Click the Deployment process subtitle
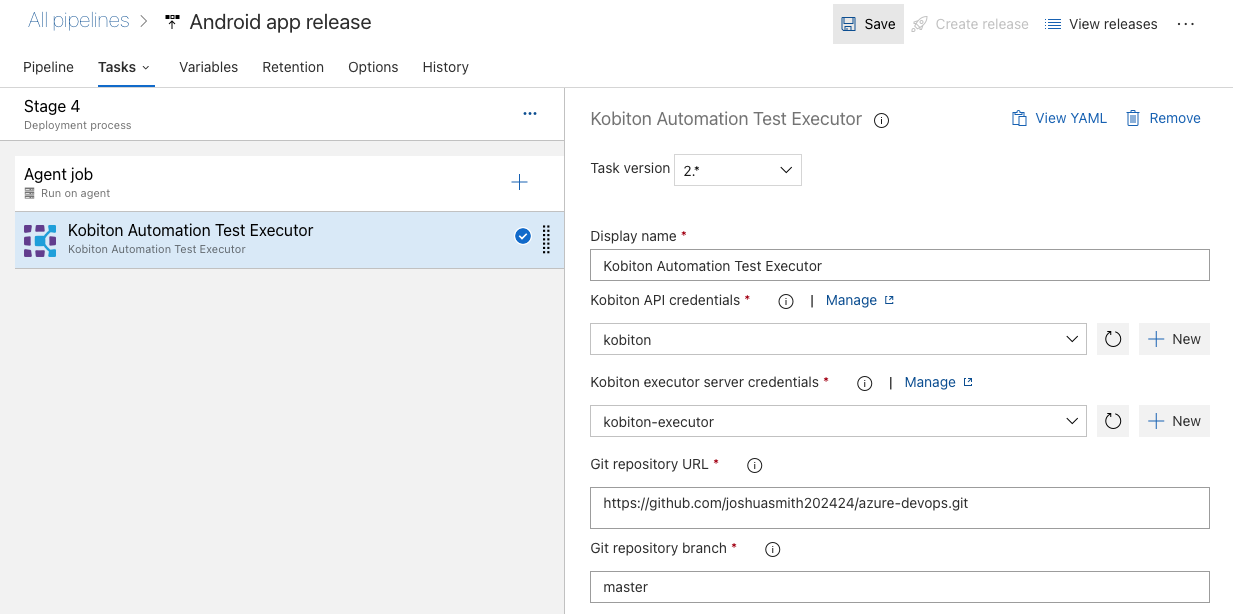1233x614 pixels. click(x=78, y=125)
